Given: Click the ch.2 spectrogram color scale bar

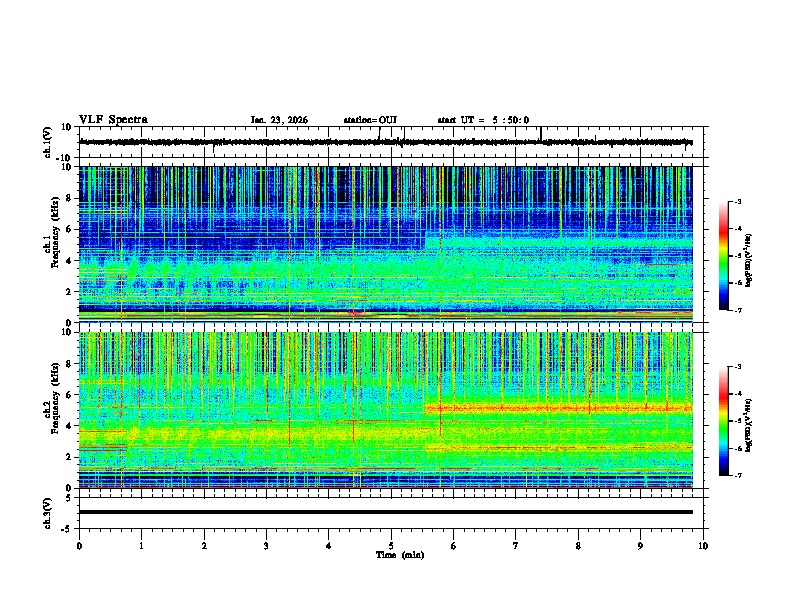Looking at the screenshot, I should click(x=723, y=421).
